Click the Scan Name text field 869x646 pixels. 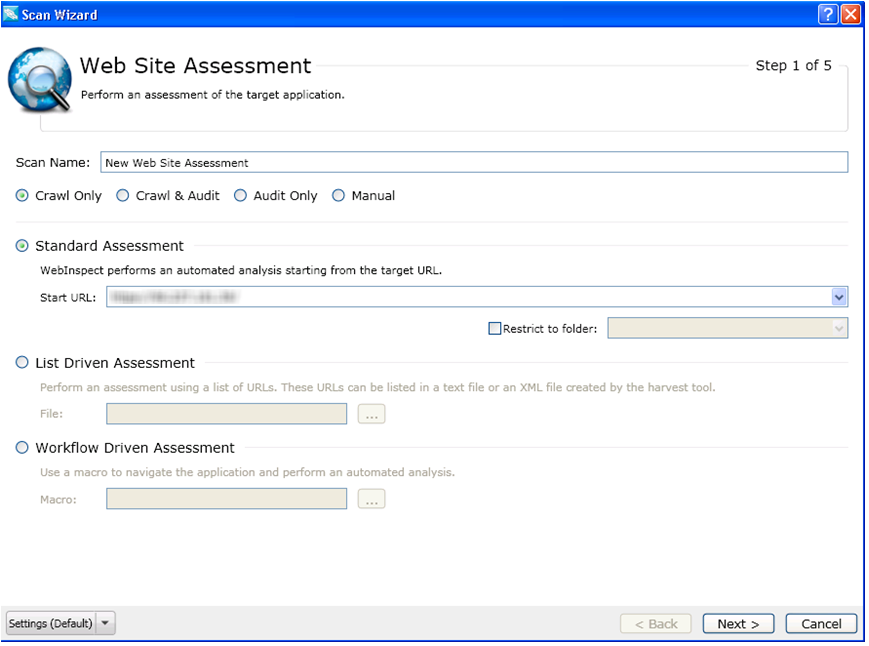point(473,162)
